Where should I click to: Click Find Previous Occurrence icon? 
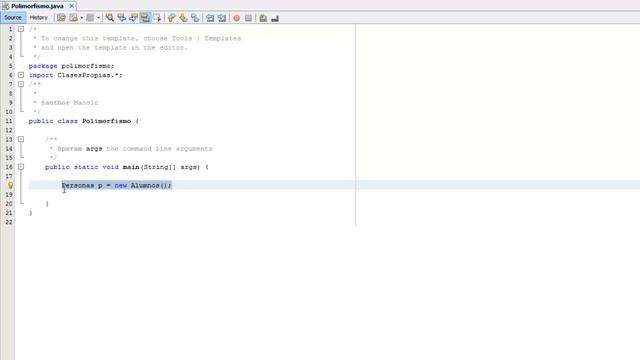point(122,18)
